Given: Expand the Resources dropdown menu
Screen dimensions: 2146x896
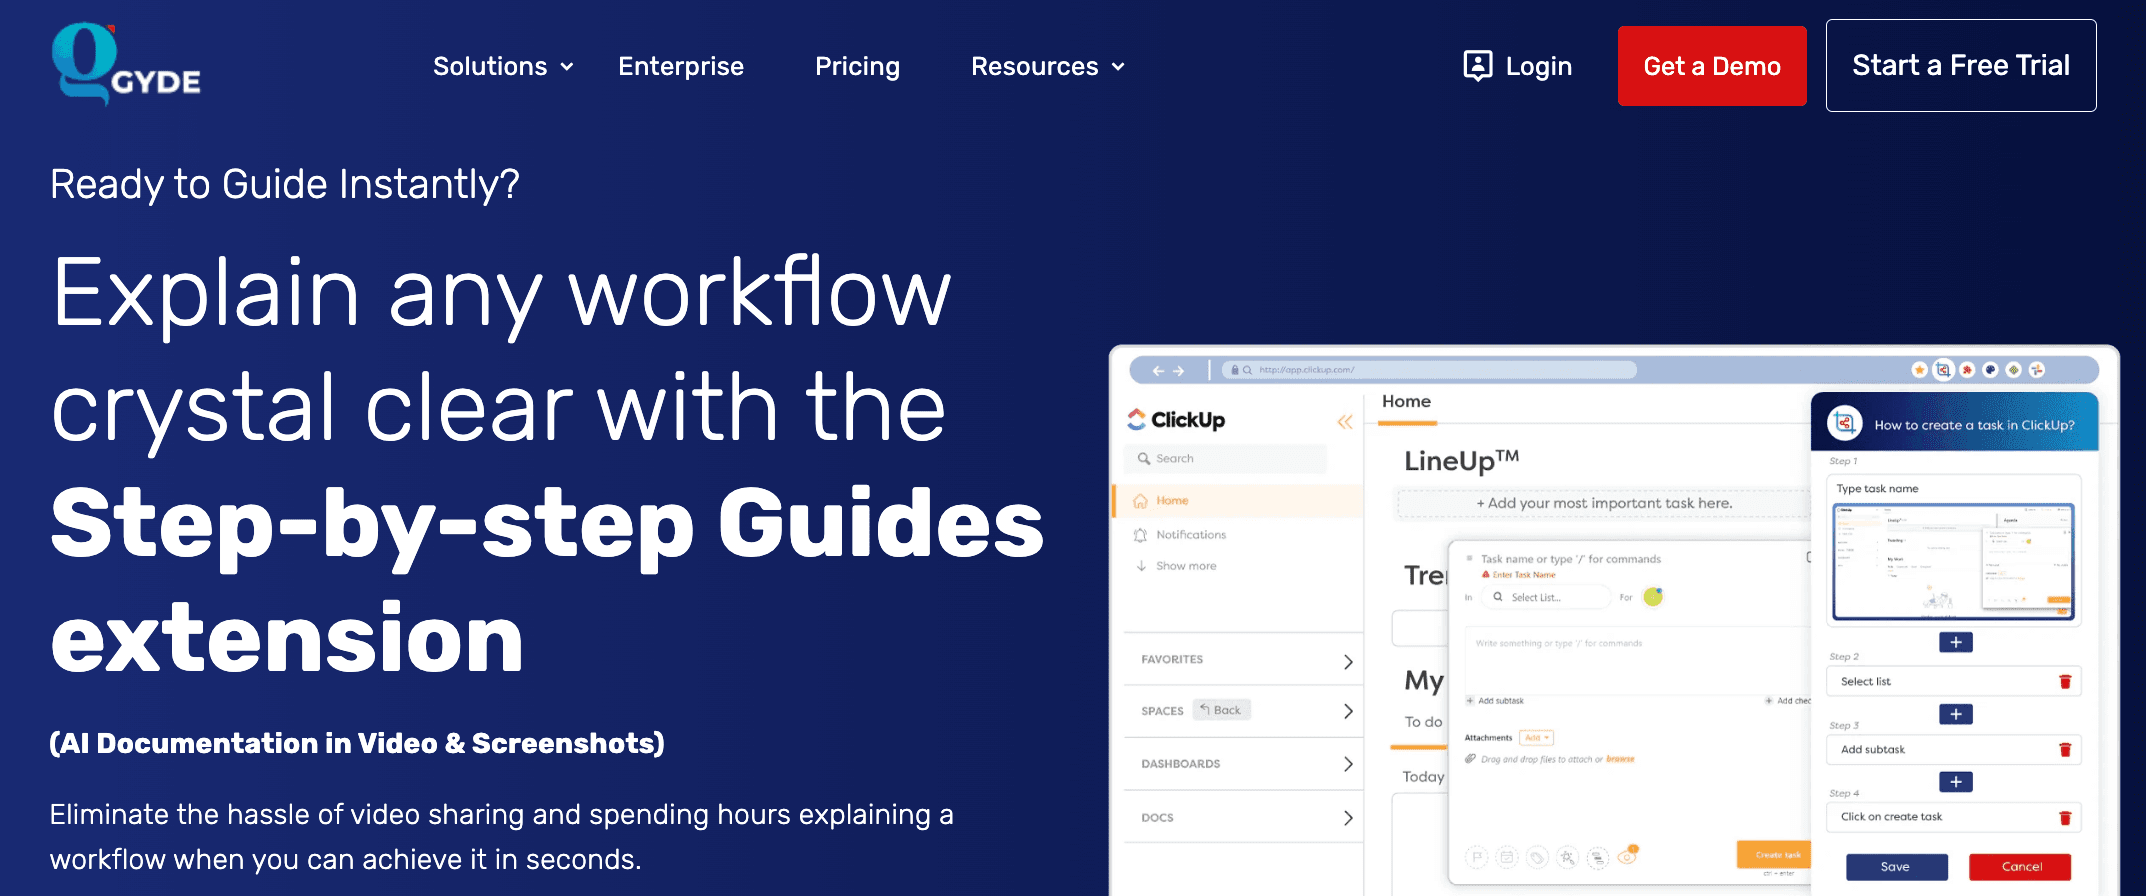Looking at the screenshot, I should (x=1048, y=66).
